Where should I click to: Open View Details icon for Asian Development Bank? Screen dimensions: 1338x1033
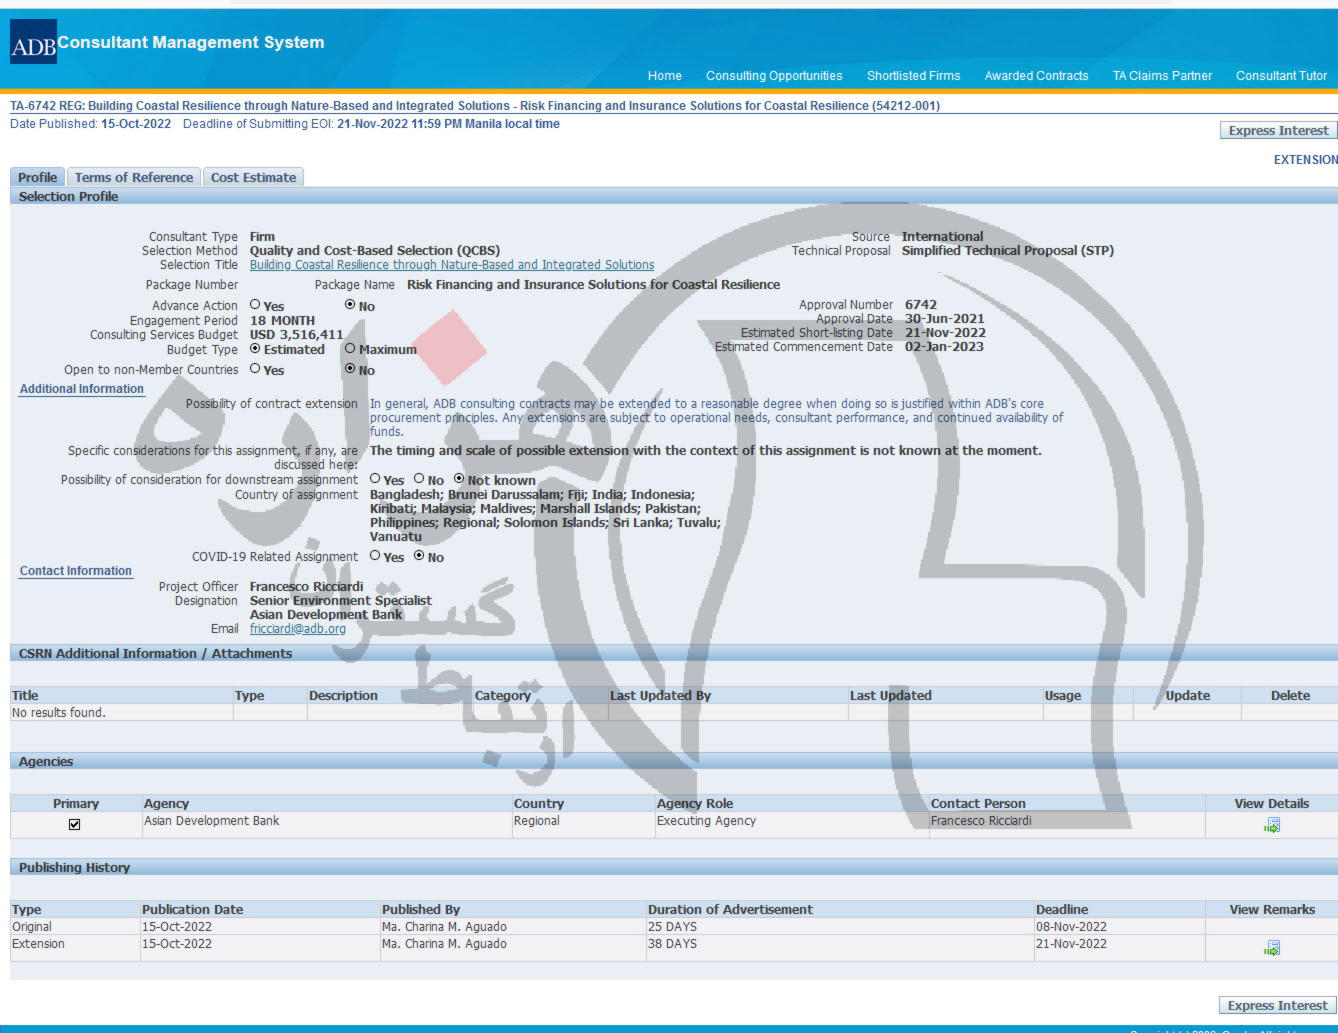1271,825
